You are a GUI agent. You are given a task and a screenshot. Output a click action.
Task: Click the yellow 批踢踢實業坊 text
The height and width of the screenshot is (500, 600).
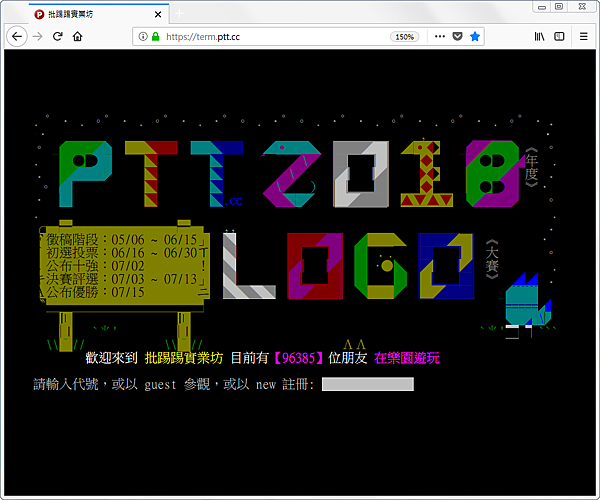pyautogui.click(x=184, y=358)
